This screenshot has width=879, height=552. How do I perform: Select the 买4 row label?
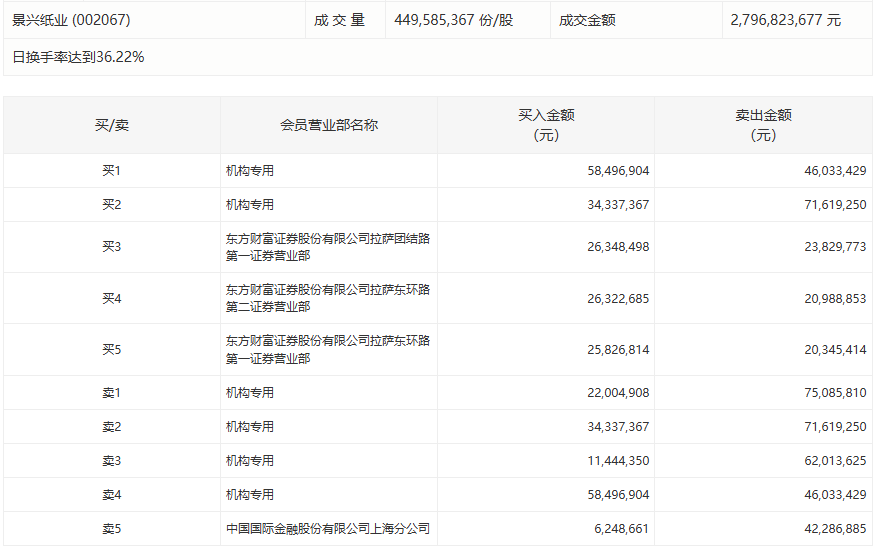pos(112,298)
